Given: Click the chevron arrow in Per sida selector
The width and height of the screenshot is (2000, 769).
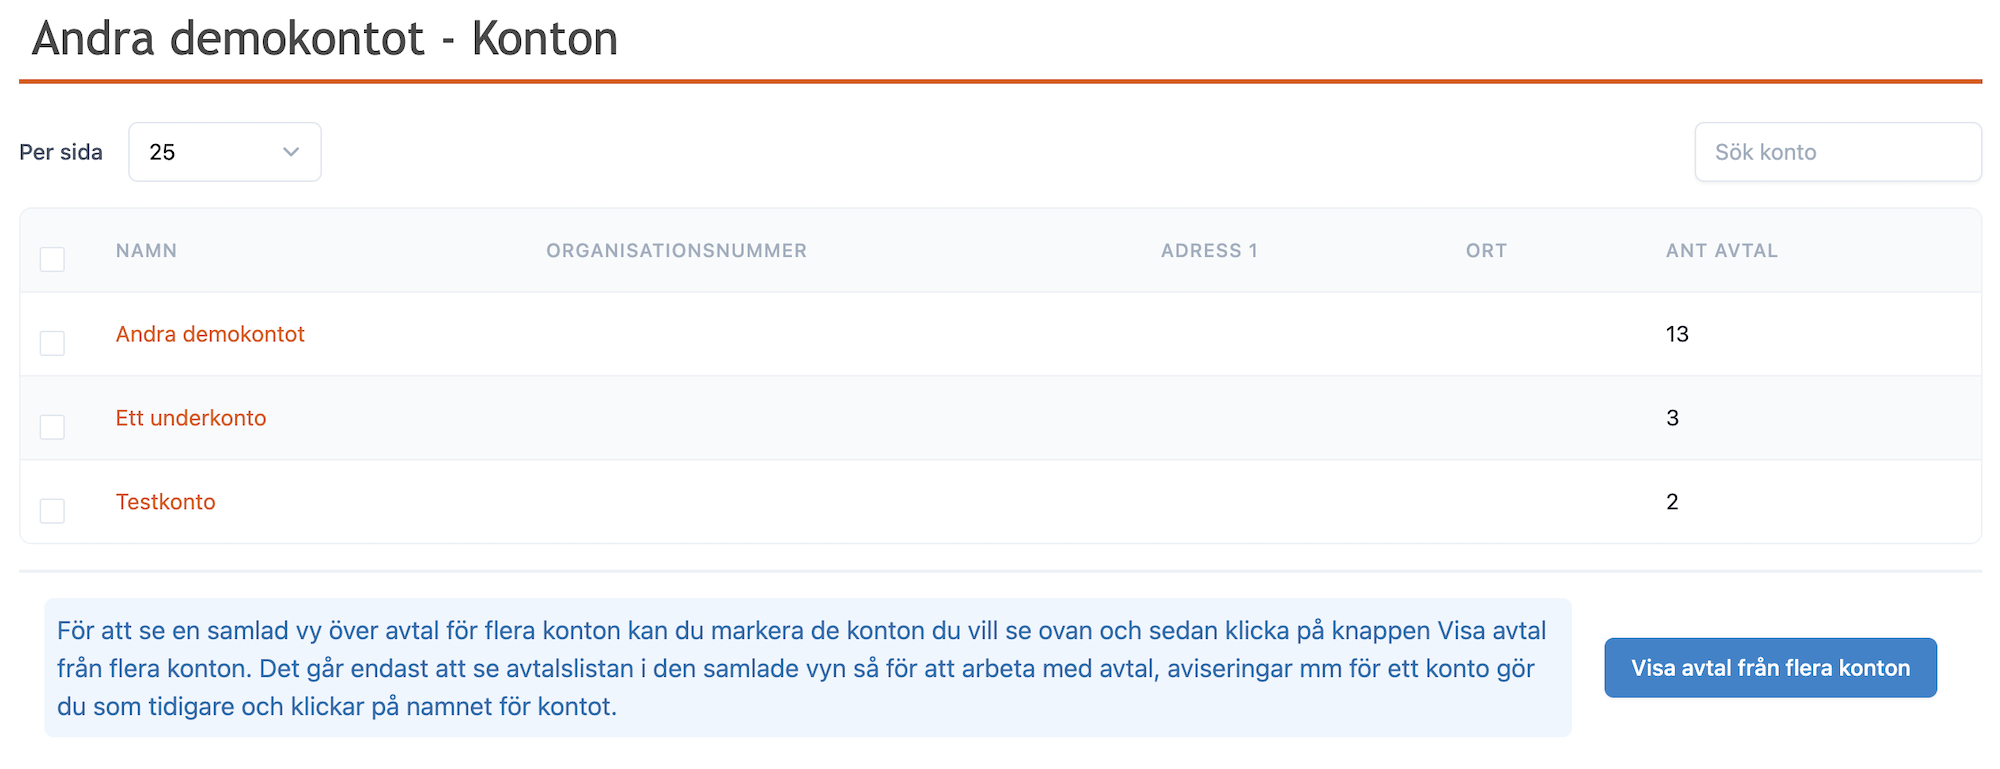Looking at the screenshot, I should (x=291, y=152).
